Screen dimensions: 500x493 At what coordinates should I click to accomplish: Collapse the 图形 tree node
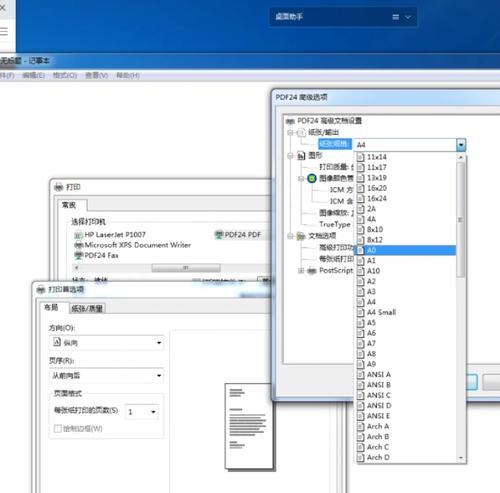pos(290,156)
